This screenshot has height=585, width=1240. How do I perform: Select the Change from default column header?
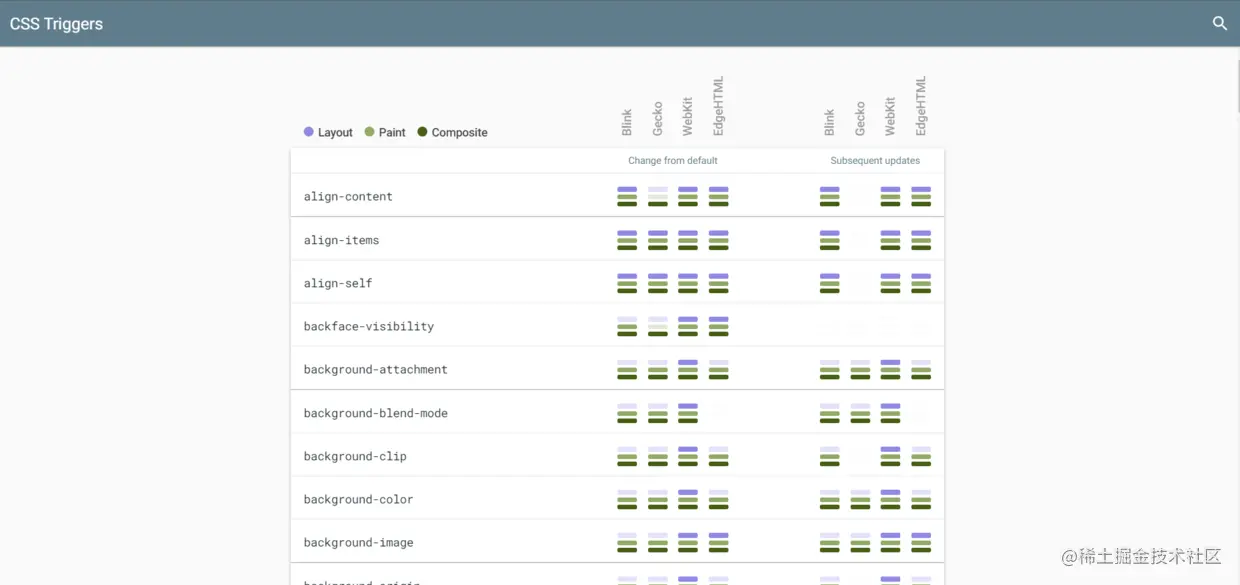click(x=672, y=160)
